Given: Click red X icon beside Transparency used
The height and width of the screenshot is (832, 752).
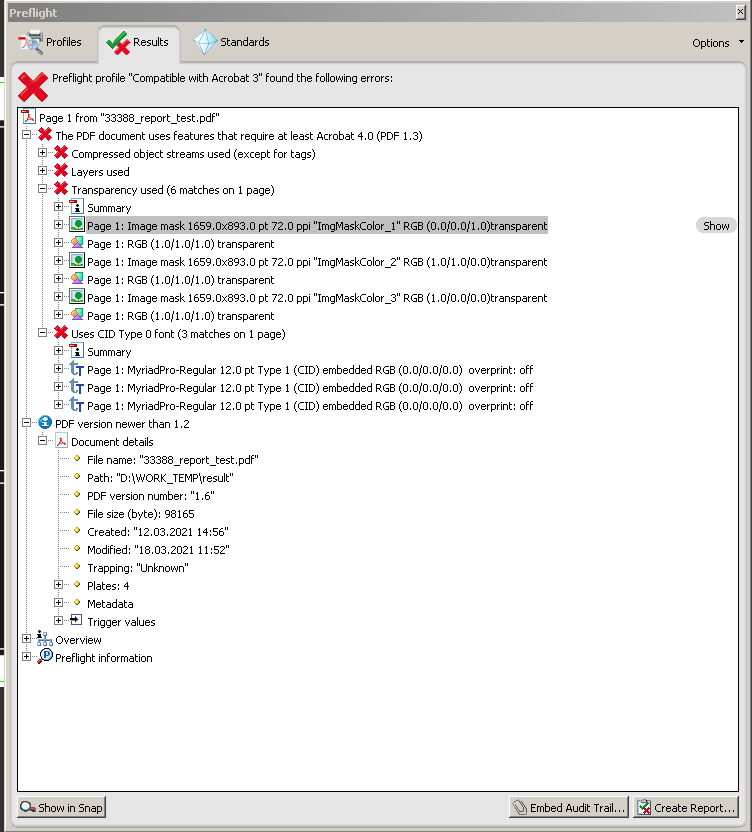Looking at the screenshot, I should (x=61, y=189).
